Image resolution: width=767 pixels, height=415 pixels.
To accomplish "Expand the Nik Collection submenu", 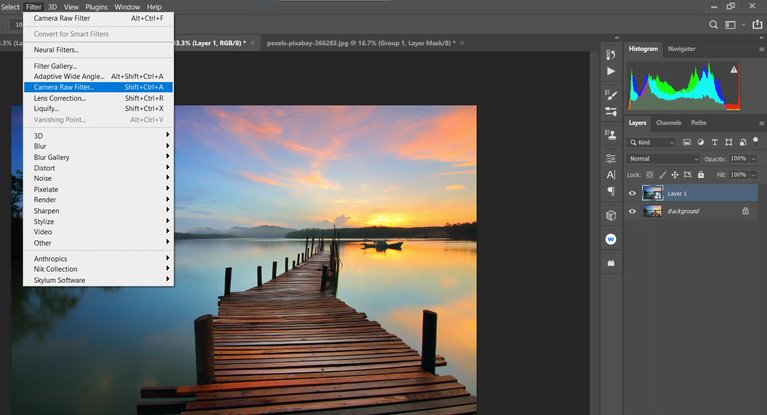I will [98, 269].
